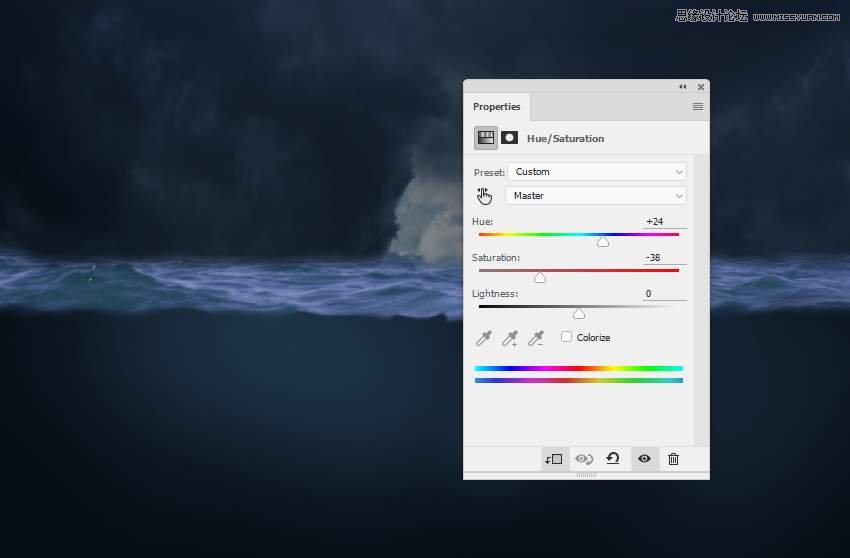Click the Lightness value field
Screen dimensions: 850x558
point(663,294)
